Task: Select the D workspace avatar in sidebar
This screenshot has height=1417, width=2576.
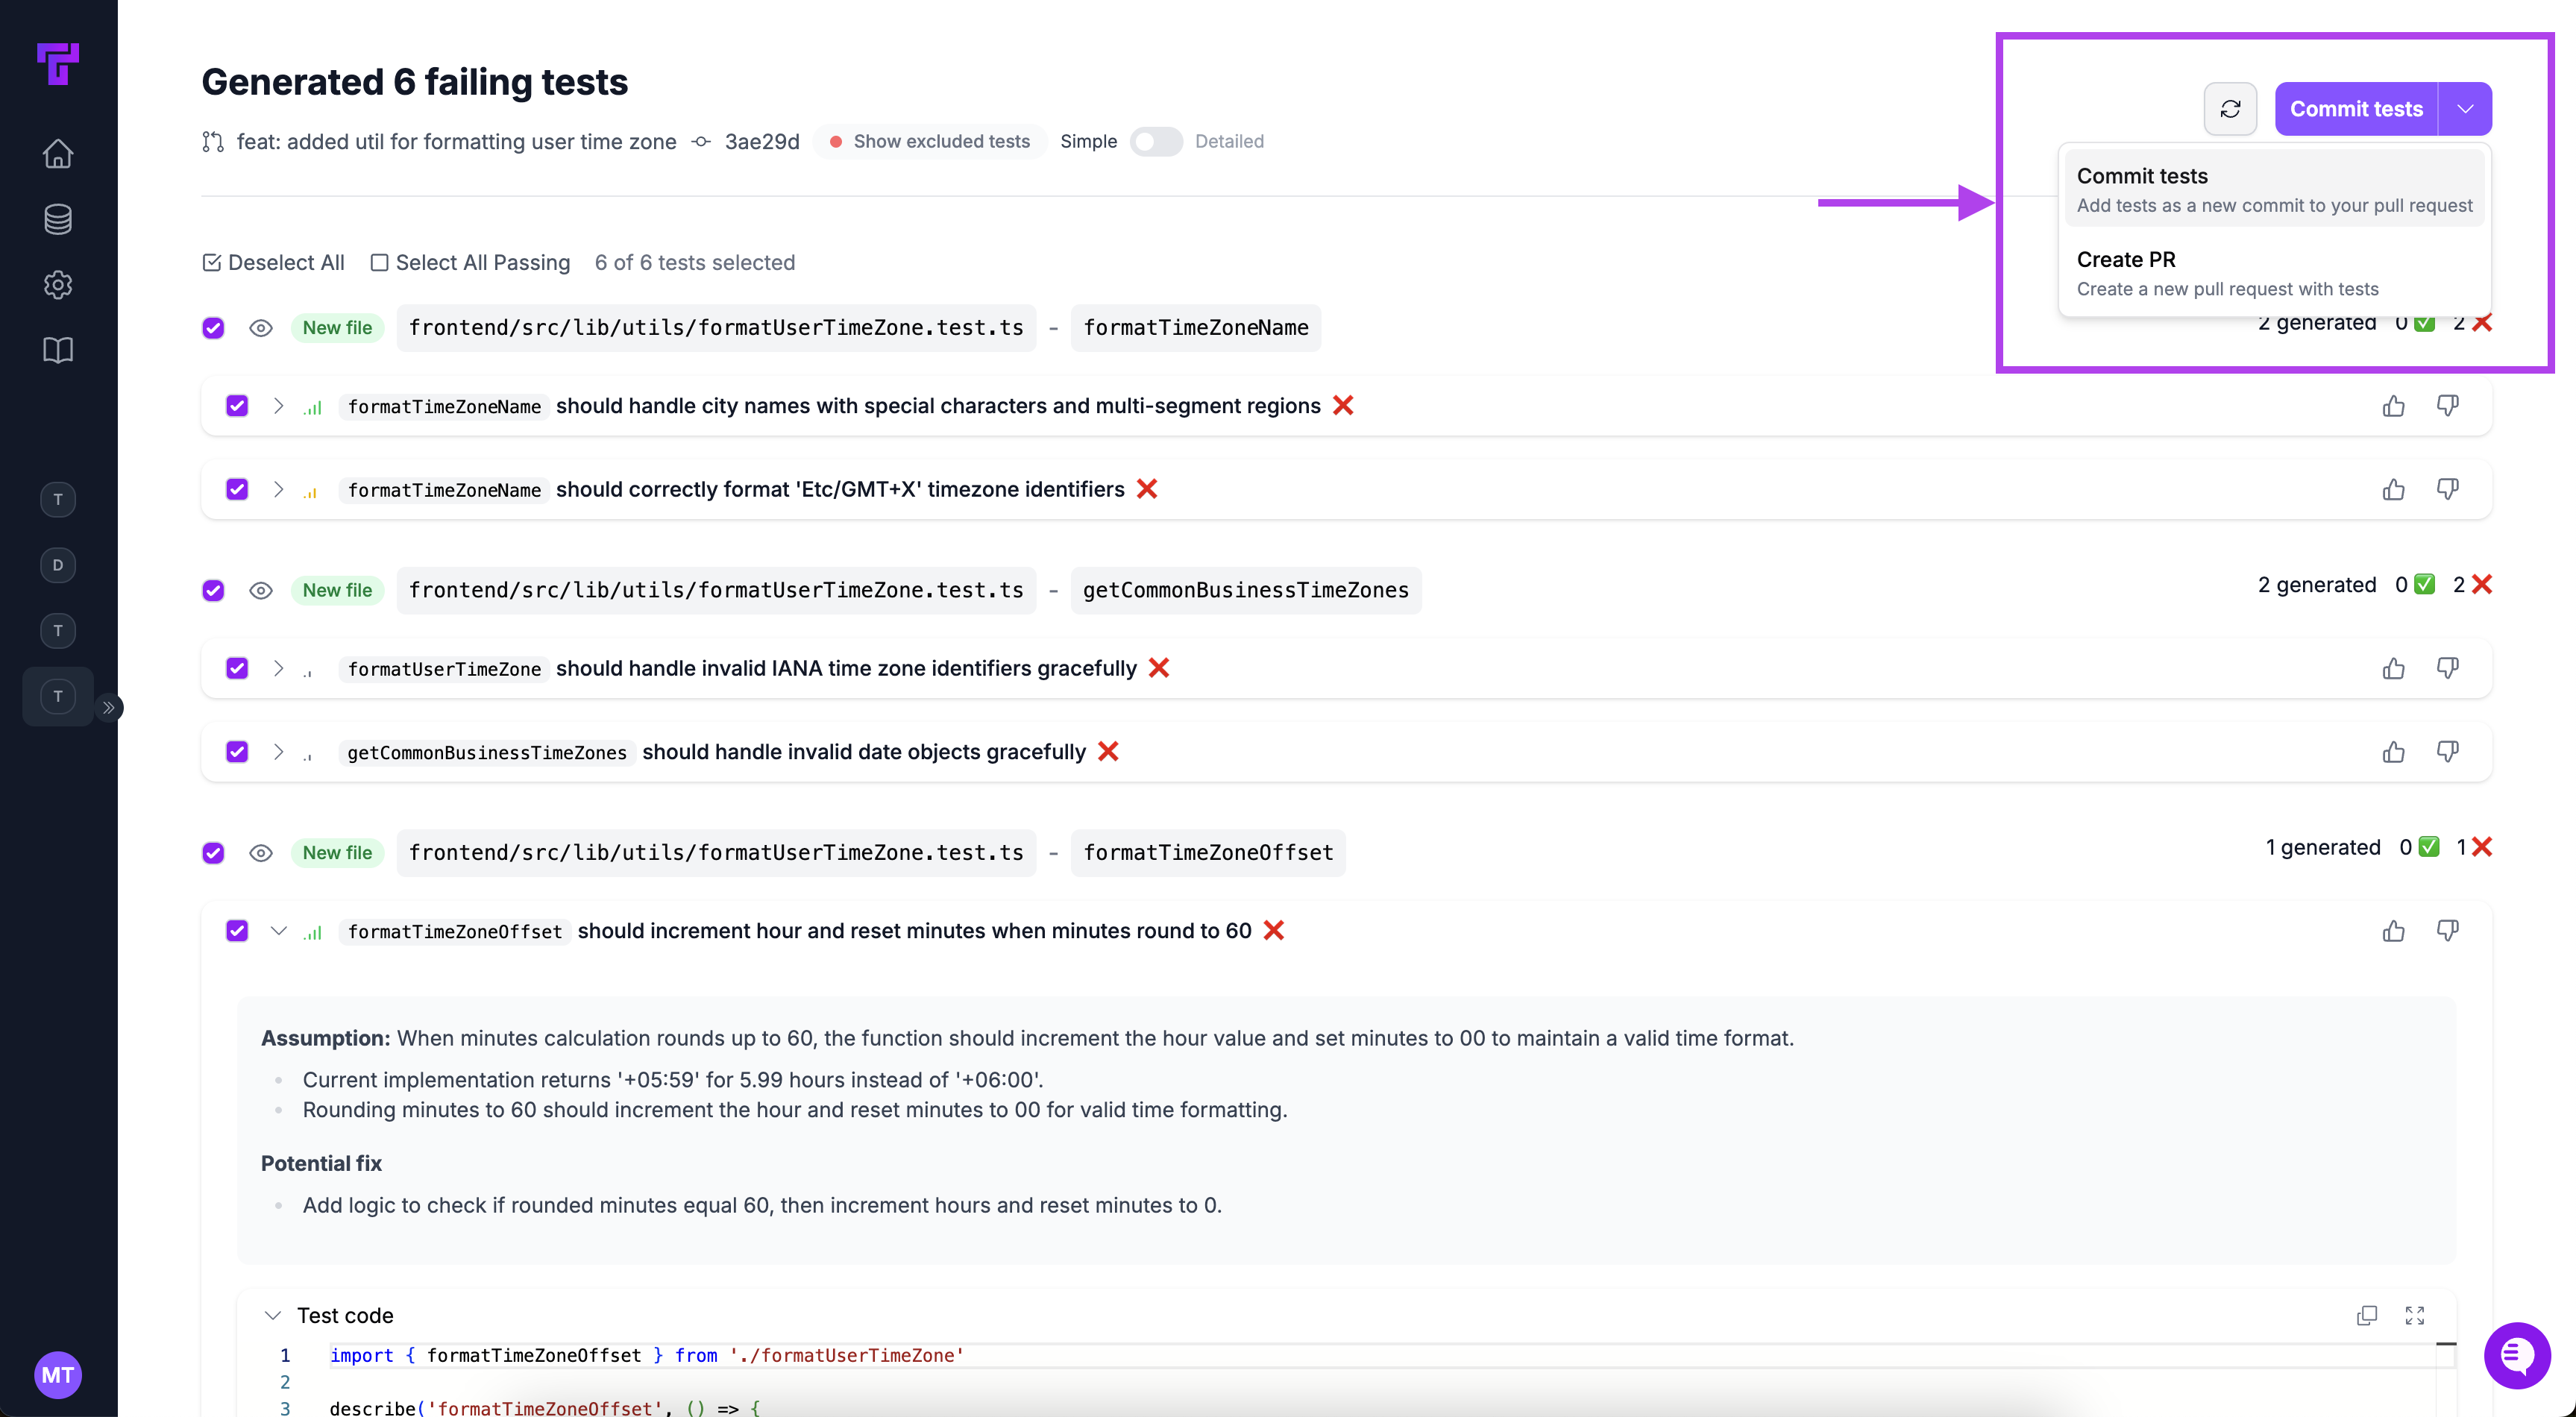Action: [58, 565]
